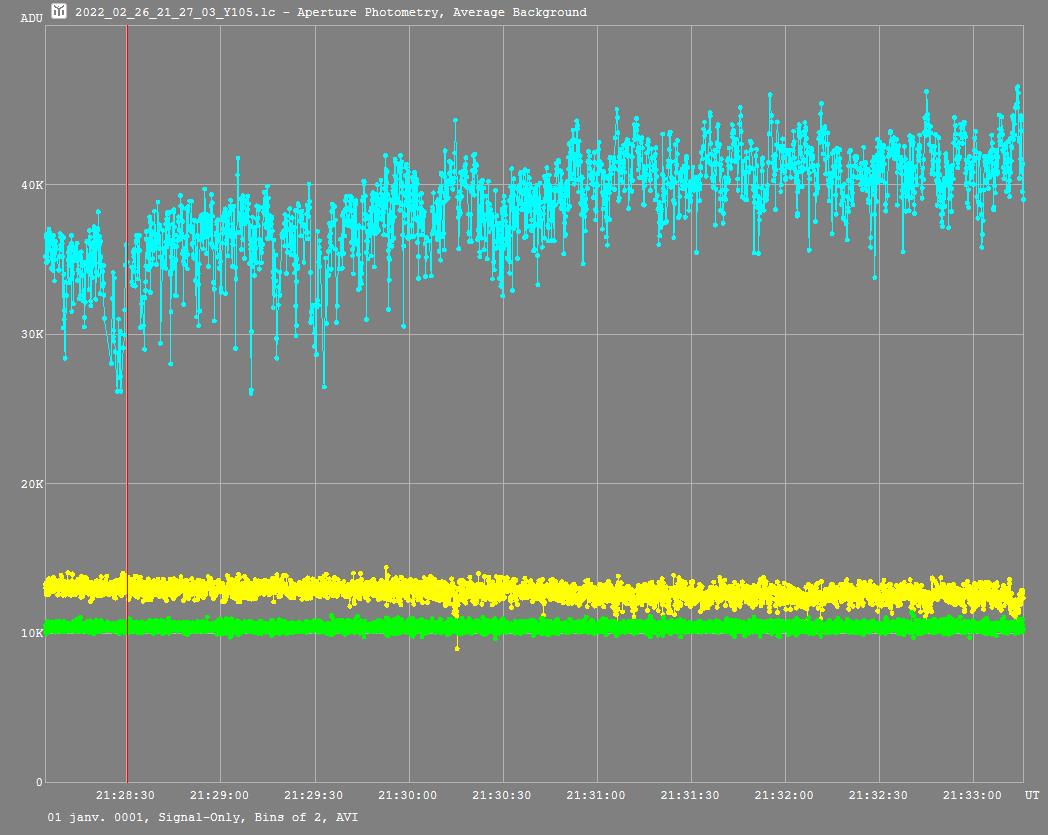Click the 21:28:30 time axis label
Screen dimensions: 1048x835
[x=125, y=796]
